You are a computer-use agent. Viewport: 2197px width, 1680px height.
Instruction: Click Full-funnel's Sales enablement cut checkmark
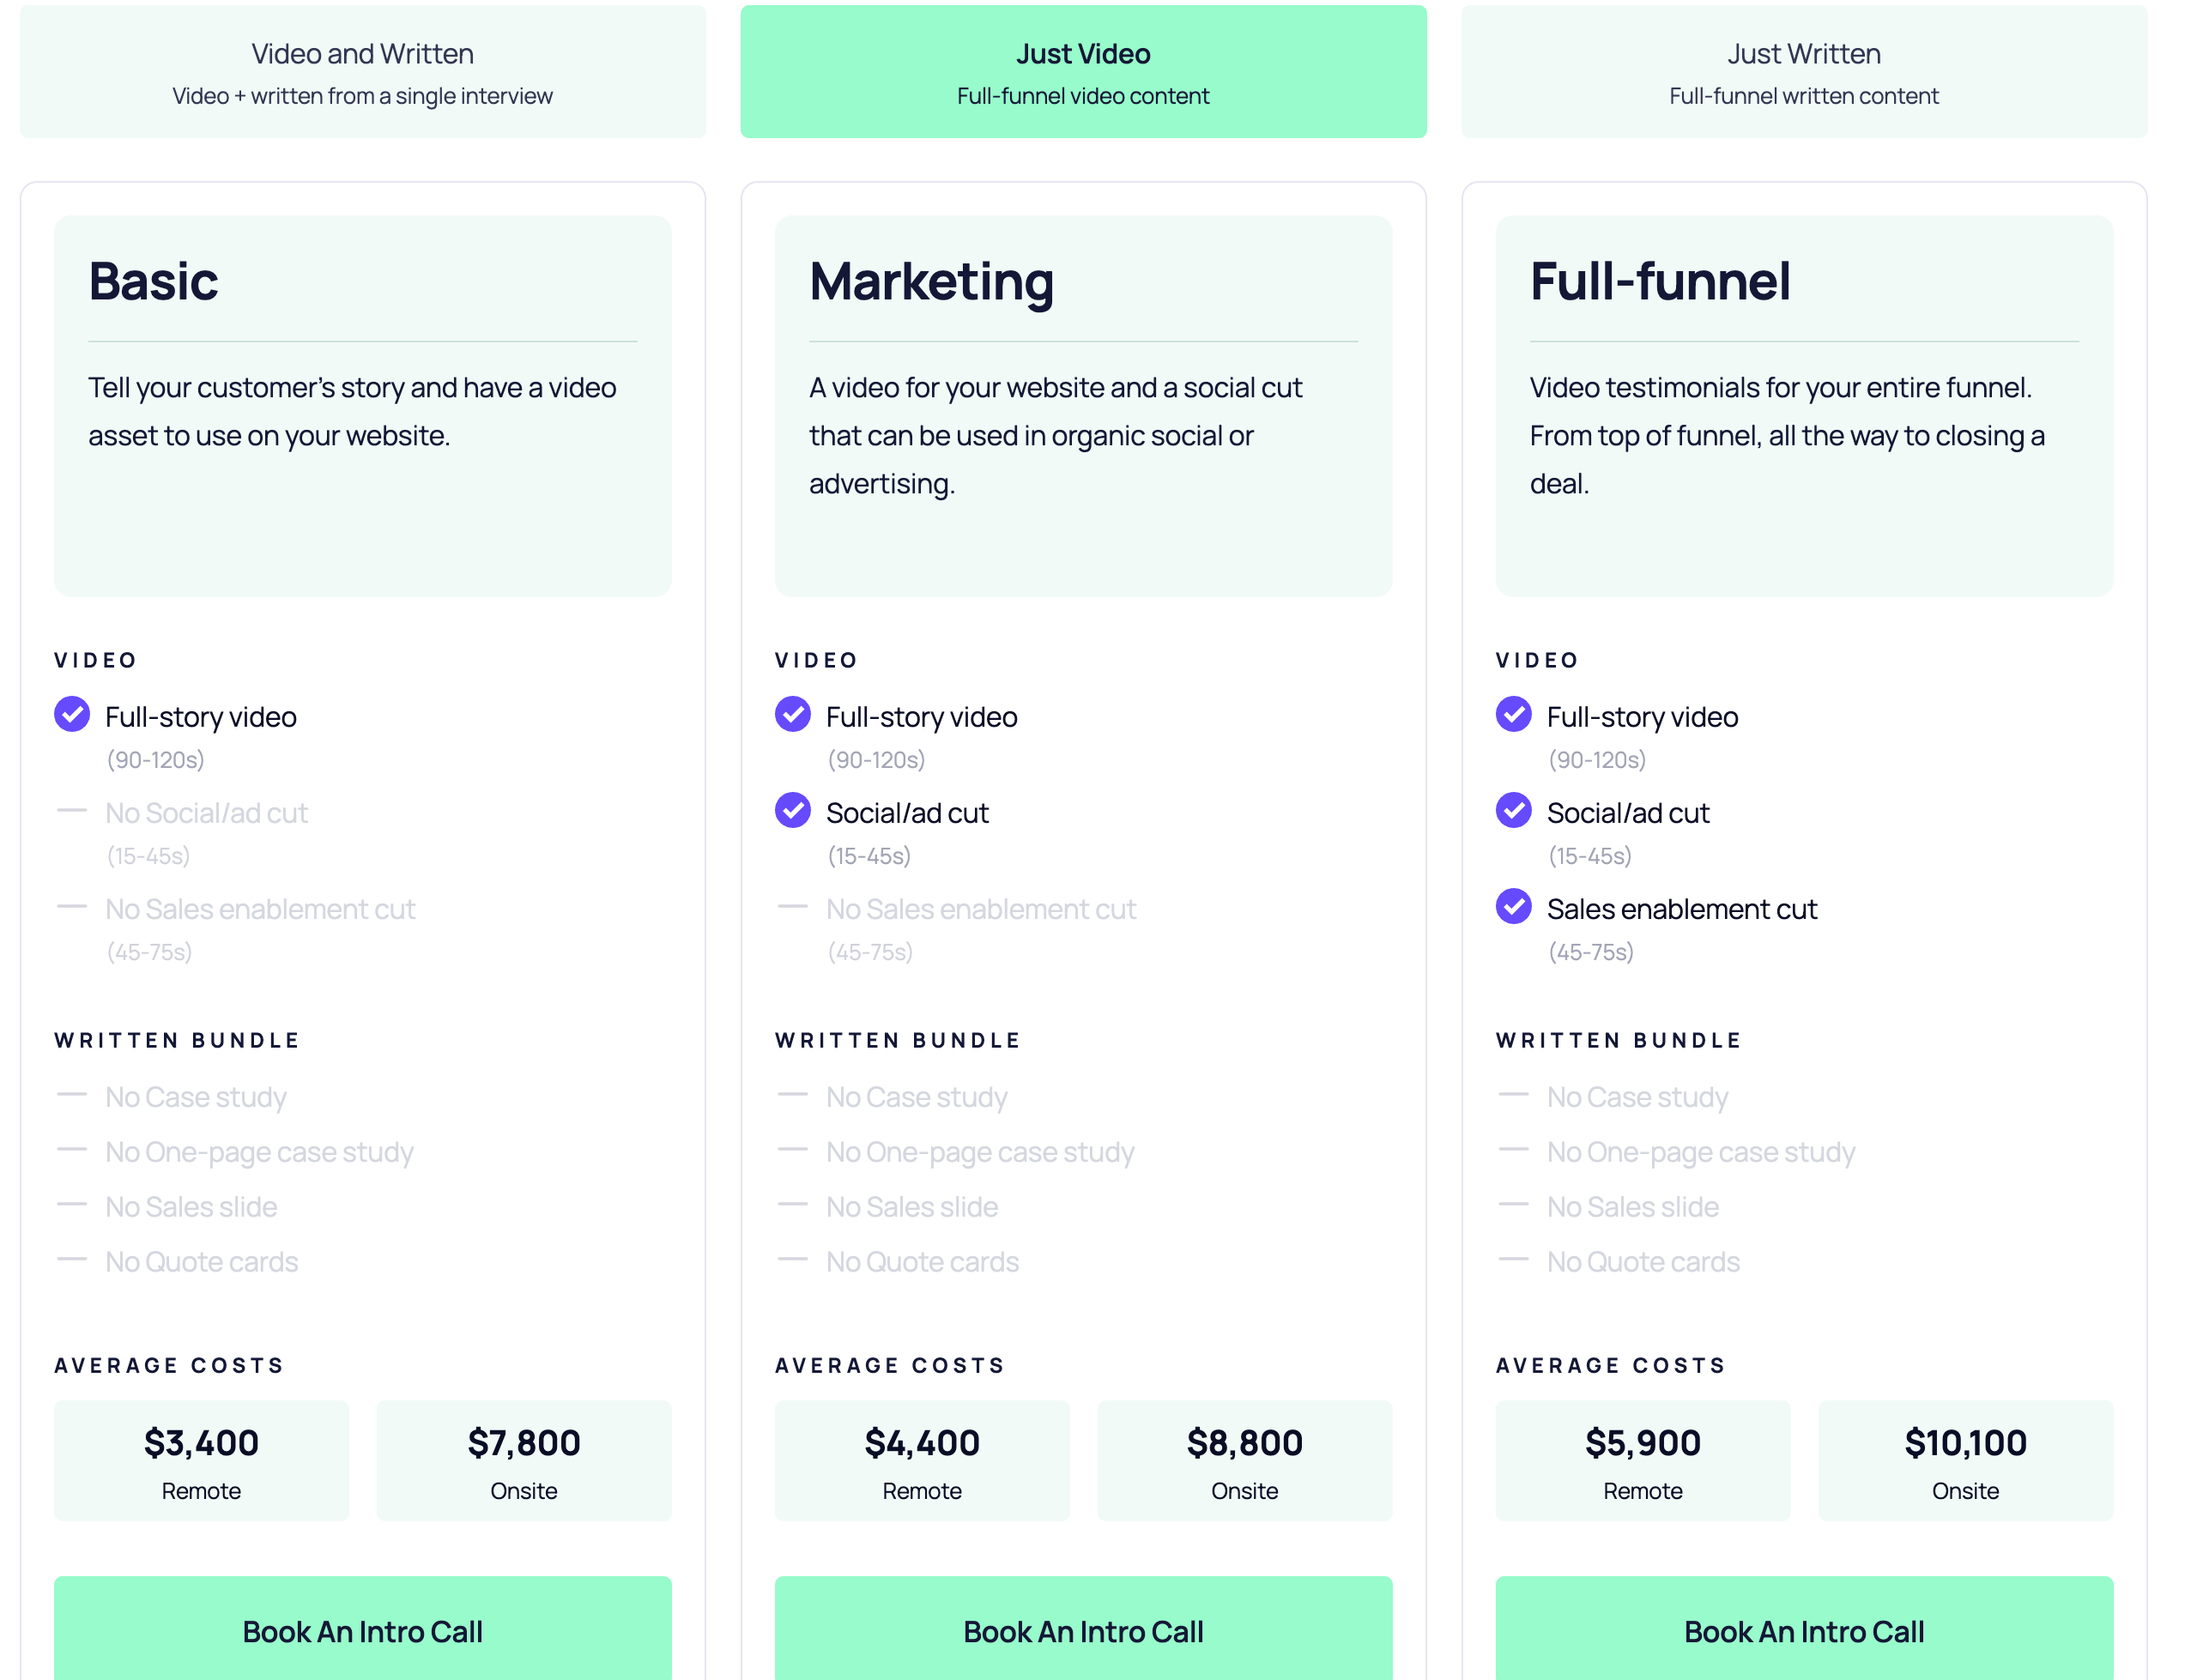[x=1512, y=906]
